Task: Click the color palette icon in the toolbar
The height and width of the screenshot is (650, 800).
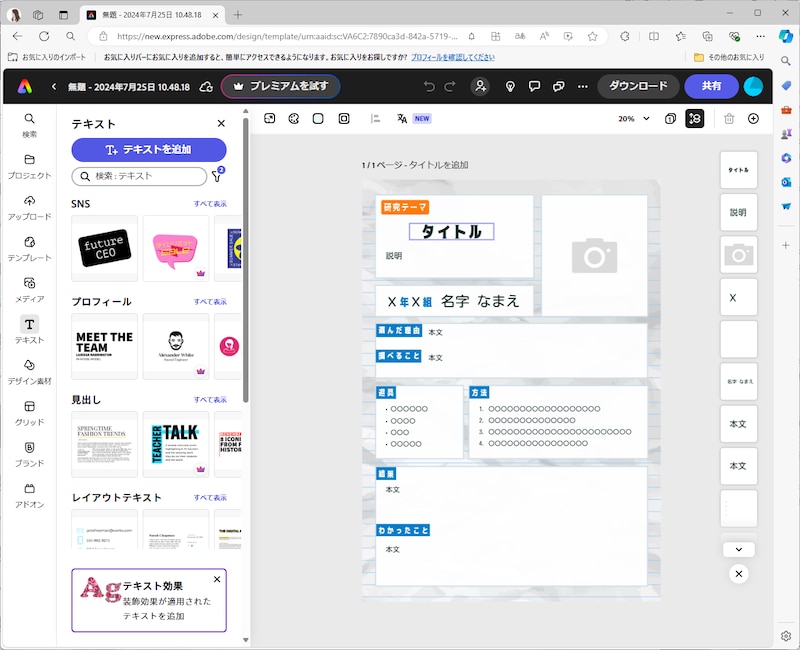Action: pyautogui.click(x=293, y=118)
